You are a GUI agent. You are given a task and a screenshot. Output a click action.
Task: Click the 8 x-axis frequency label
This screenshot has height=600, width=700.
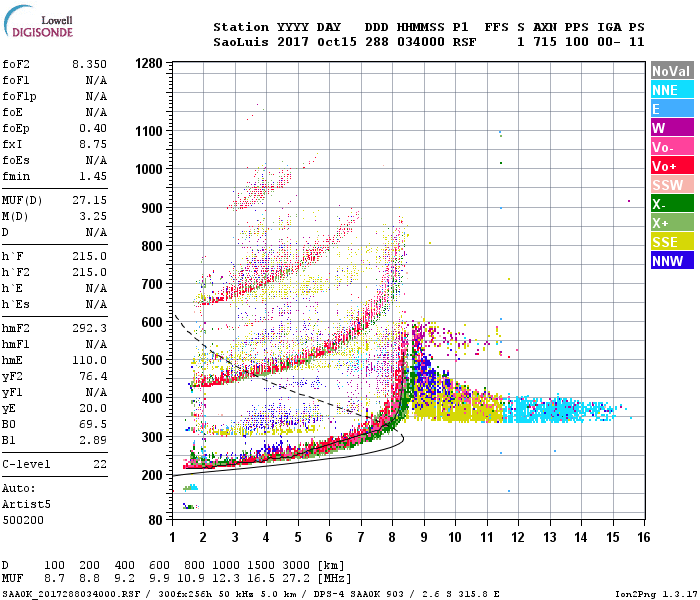392,537
